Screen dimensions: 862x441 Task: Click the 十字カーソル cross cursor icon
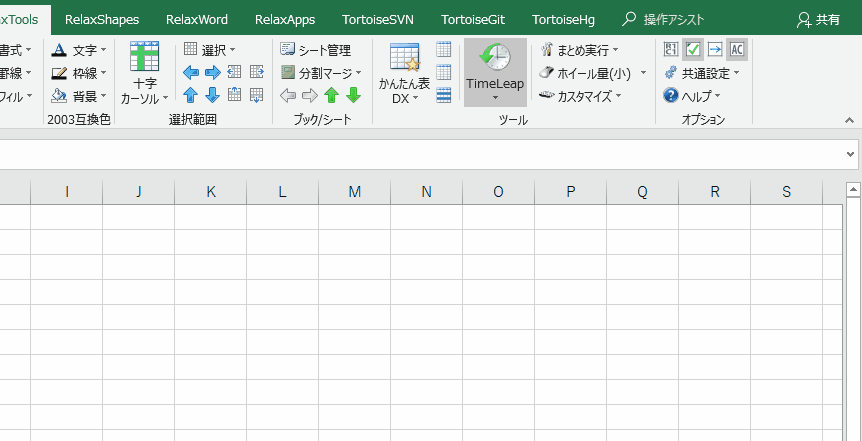pyautogui.click(x=145, y=56)
